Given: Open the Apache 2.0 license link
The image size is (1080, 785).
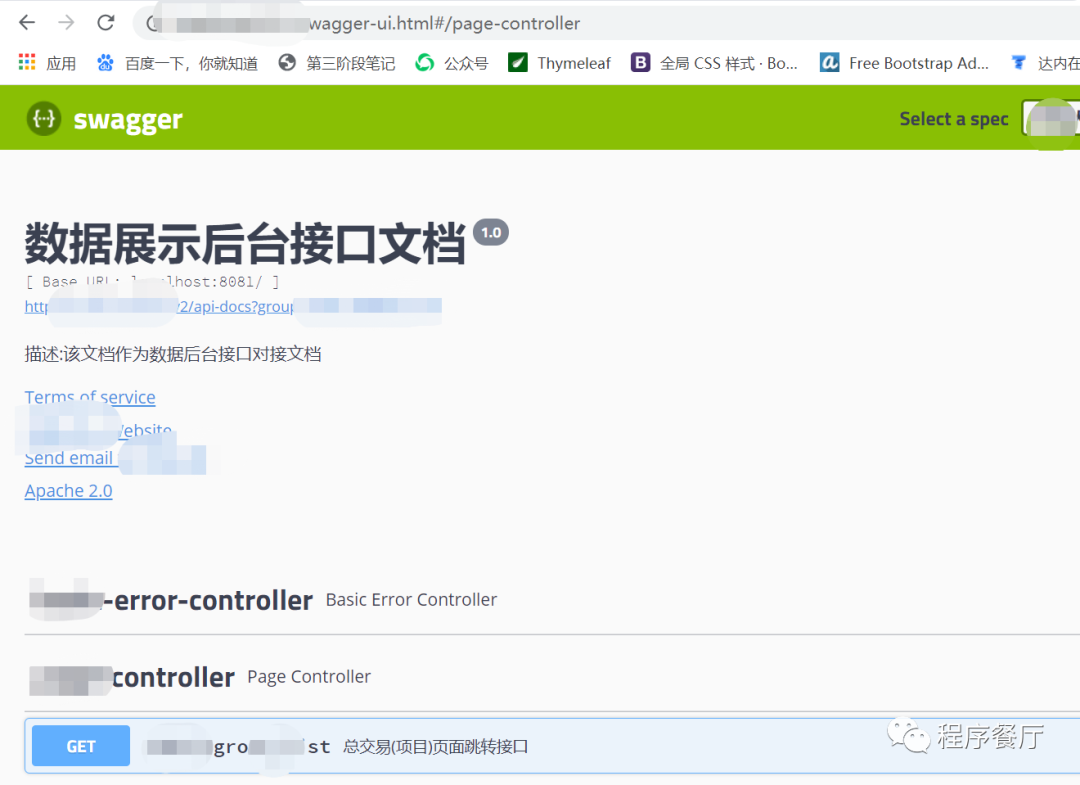Looking at the screenshot, I should 68,491.
